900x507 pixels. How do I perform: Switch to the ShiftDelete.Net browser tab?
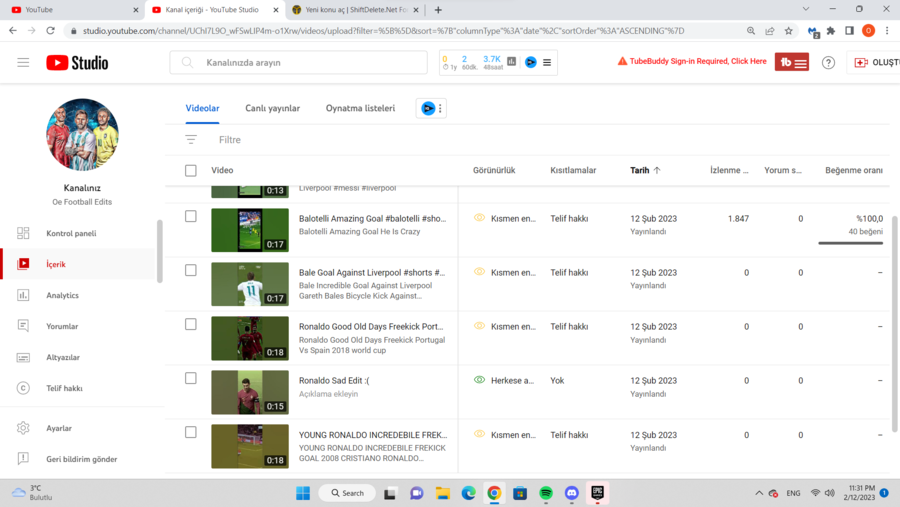(x=356, y=10)
